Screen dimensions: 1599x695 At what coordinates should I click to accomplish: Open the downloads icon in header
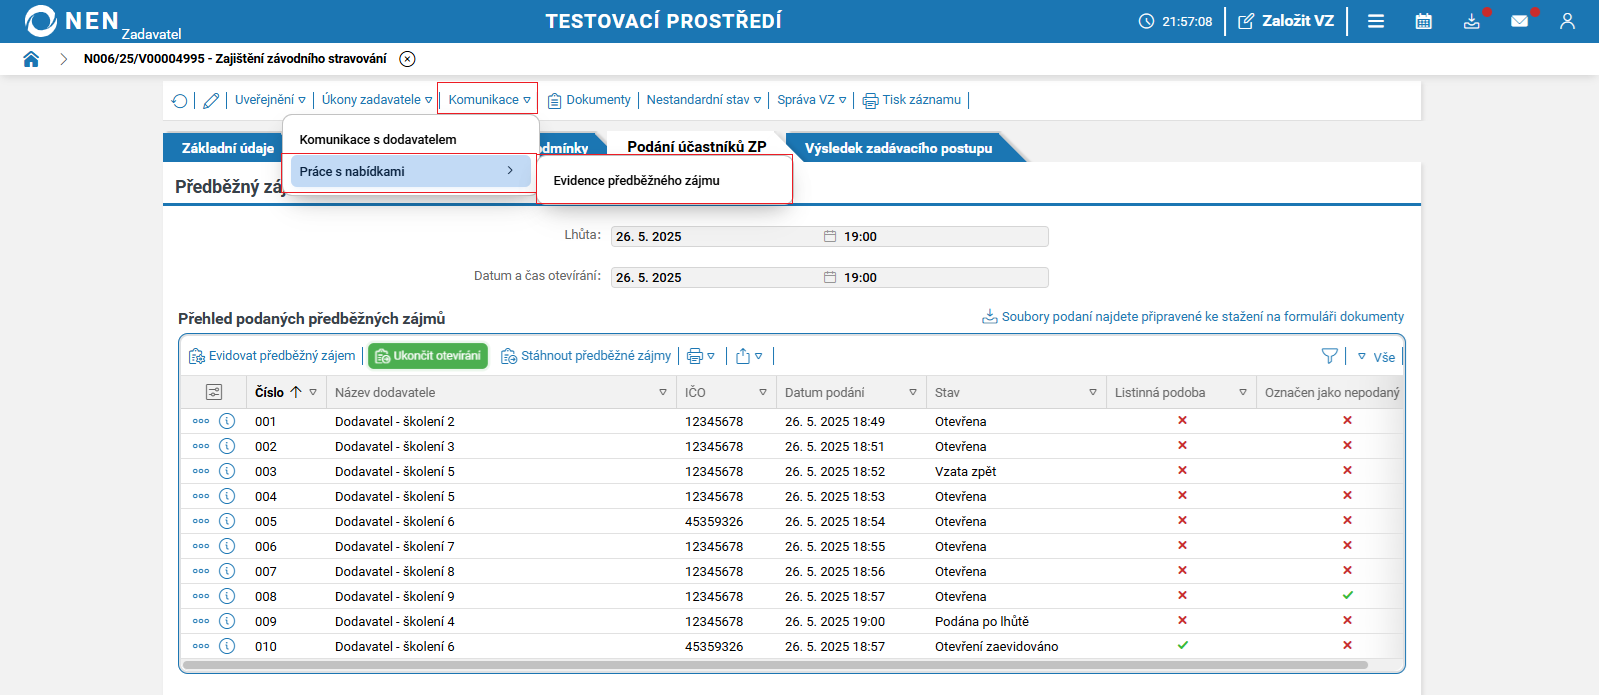(1472, 21)
